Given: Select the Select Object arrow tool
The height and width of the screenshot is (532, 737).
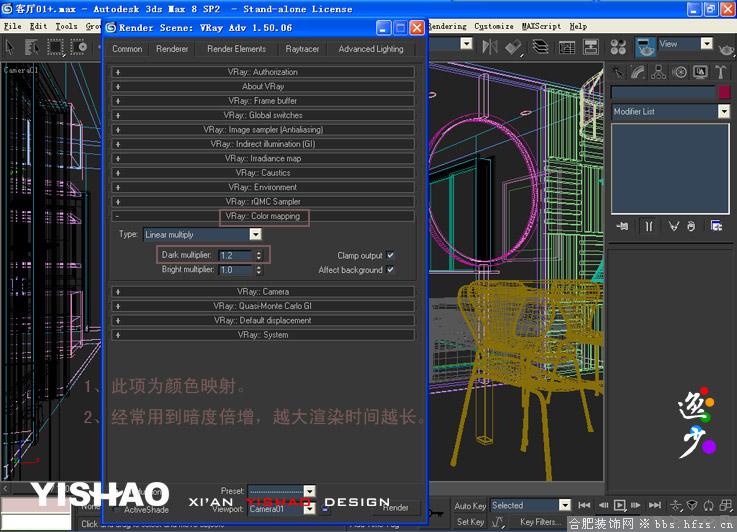Looking at the screenshot, I should tap(10, 47).
